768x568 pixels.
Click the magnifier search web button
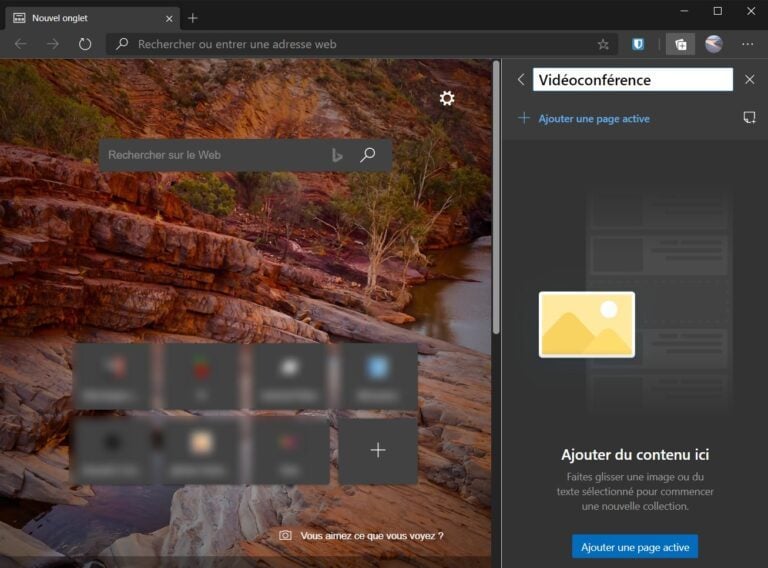(x=367, y=155)
